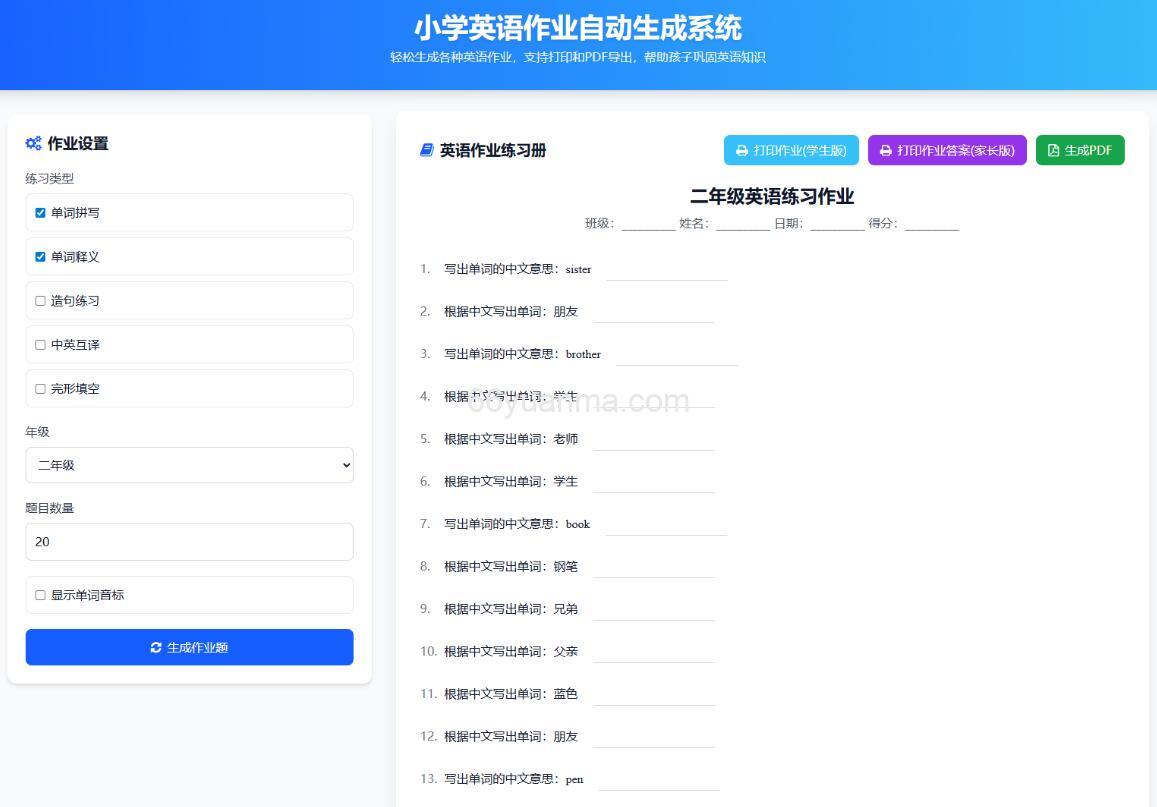Click the printer icon on 打印作业答案(家长版)
The height and width of the screenshot is (807, 1157).
(884, 150)
